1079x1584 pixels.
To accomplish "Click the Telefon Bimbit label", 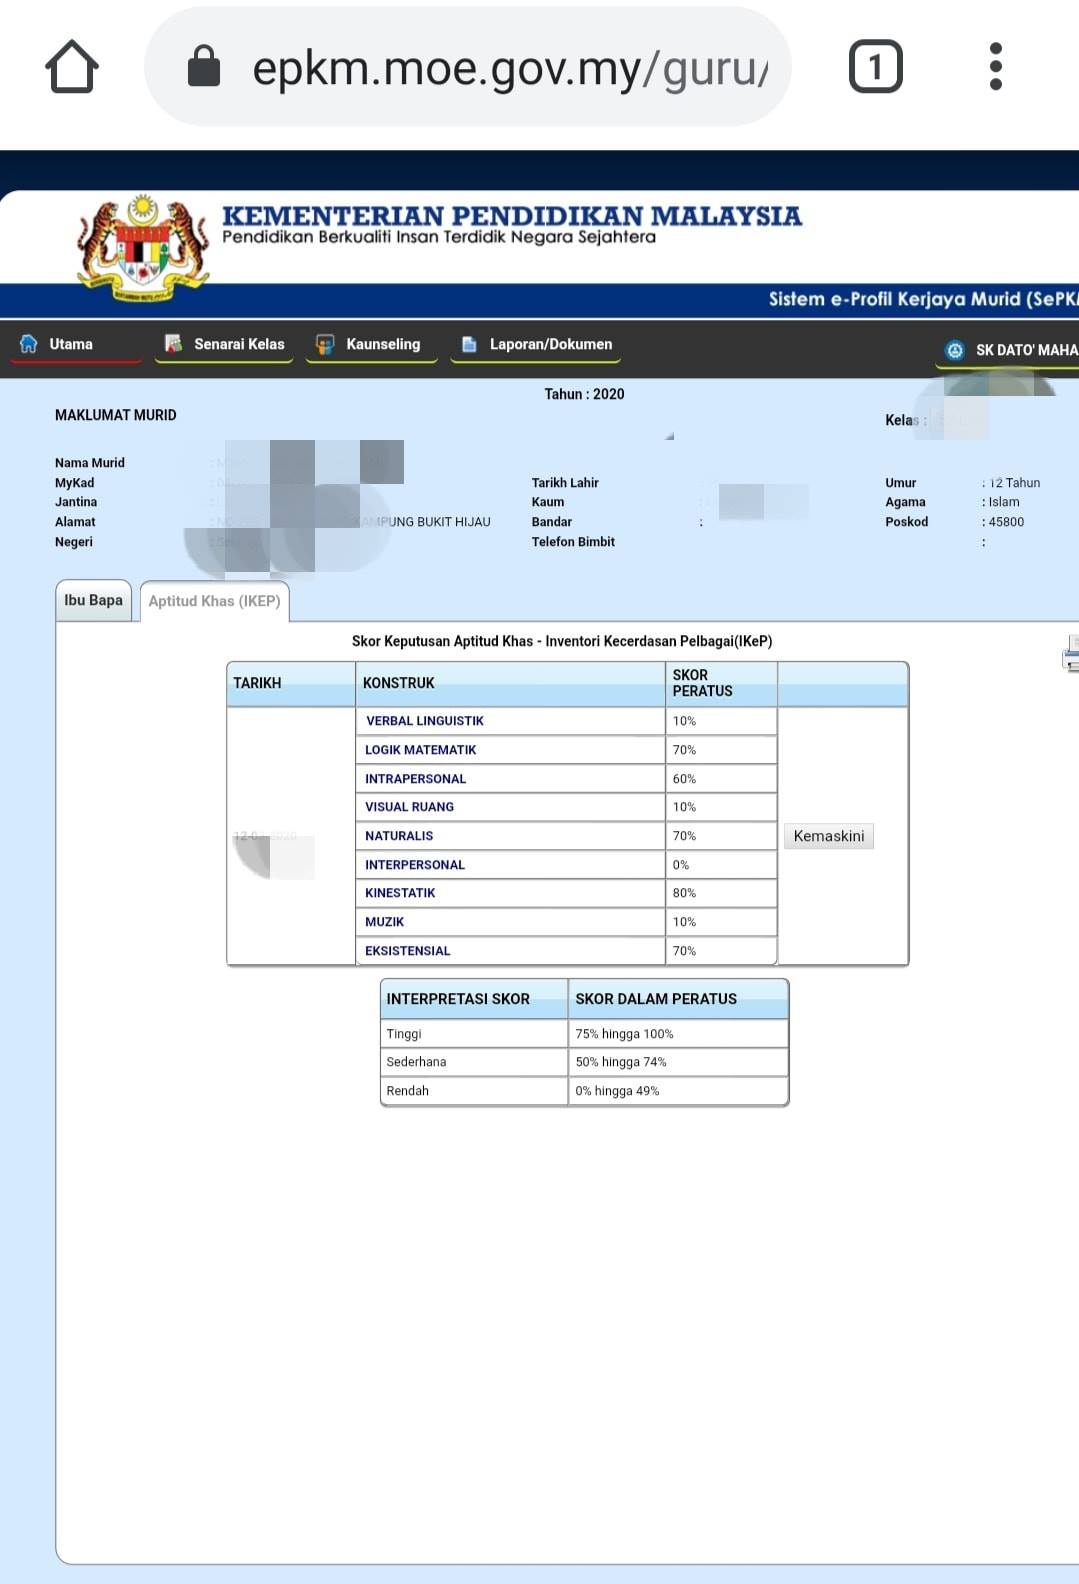I will [x=573, y=542].
